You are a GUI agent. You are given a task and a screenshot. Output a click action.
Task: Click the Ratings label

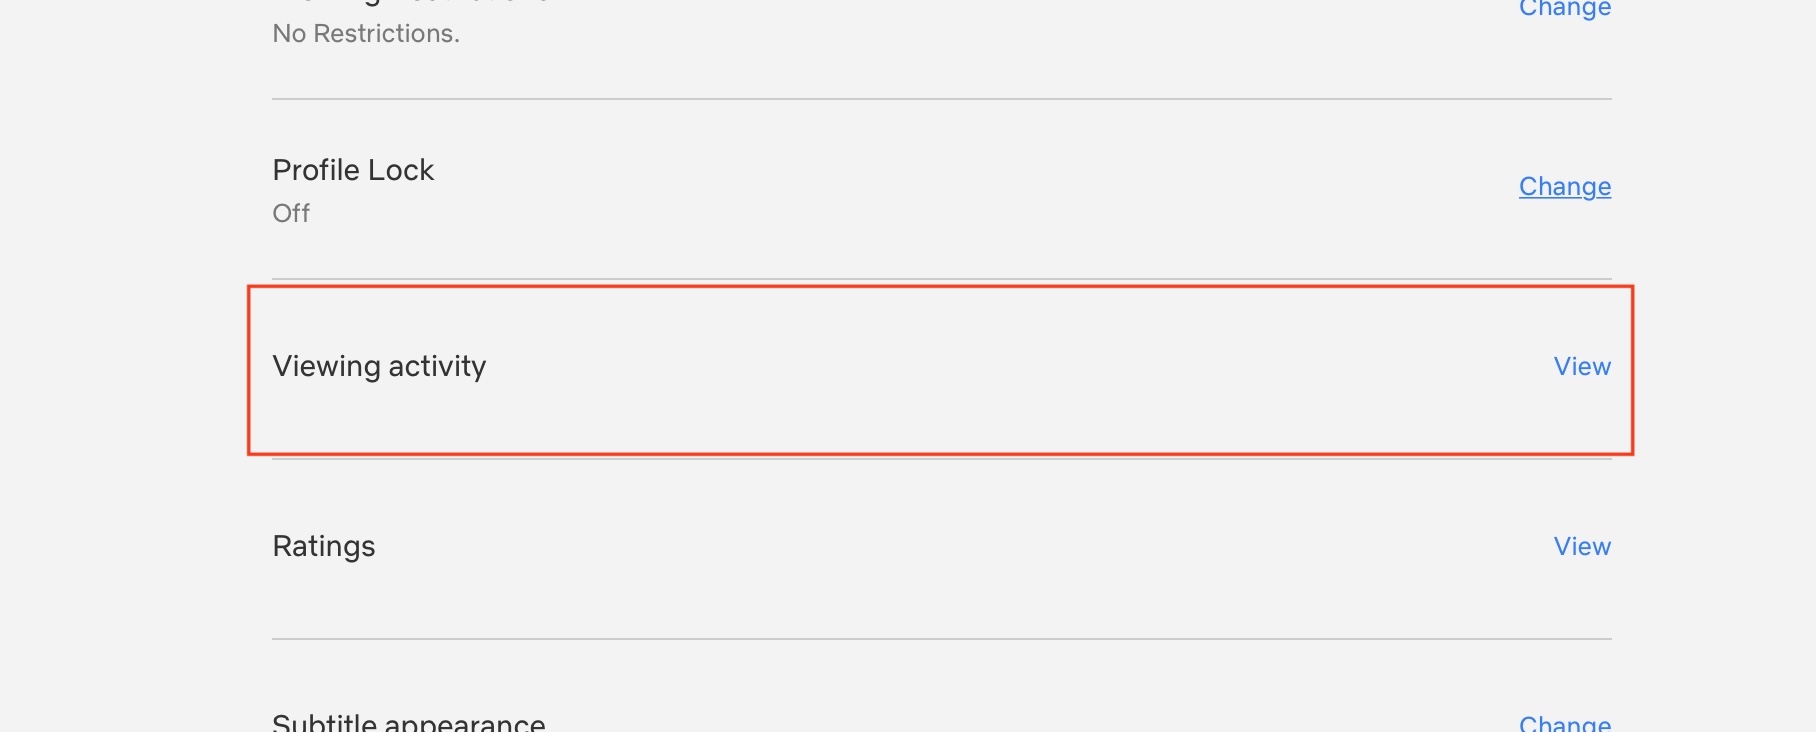point(323,547)
